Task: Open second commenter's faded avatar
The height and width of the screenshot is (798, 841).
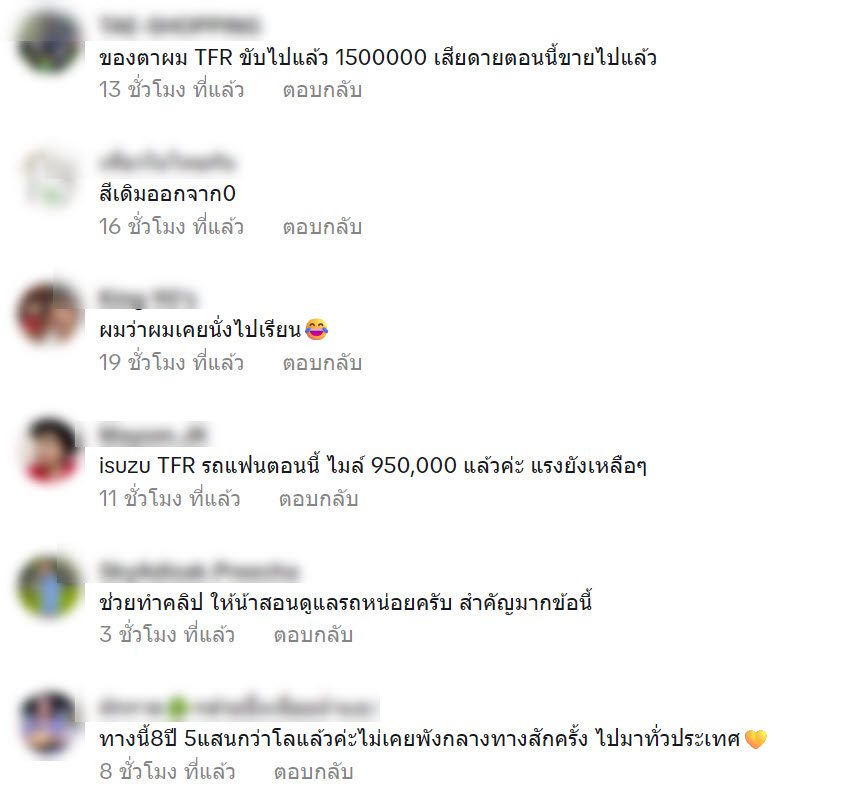Action: coord(49,179)
